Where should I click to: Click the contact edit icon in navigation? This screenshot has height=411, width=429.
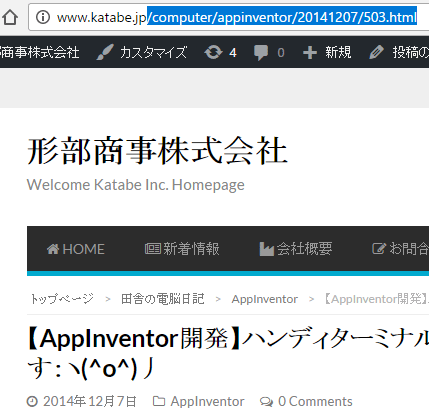click(x=379, y=248)
